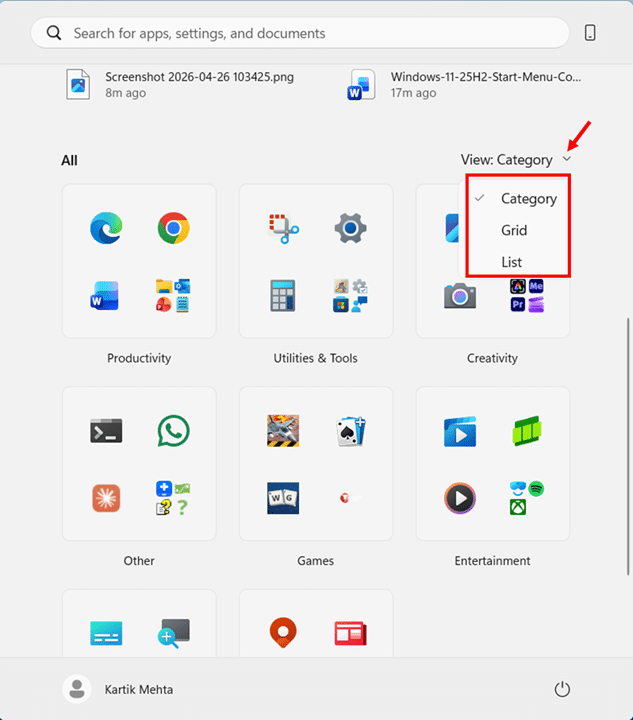
Task: Open Microsoft Word in Productivity group
Action: tap(105, 295)
